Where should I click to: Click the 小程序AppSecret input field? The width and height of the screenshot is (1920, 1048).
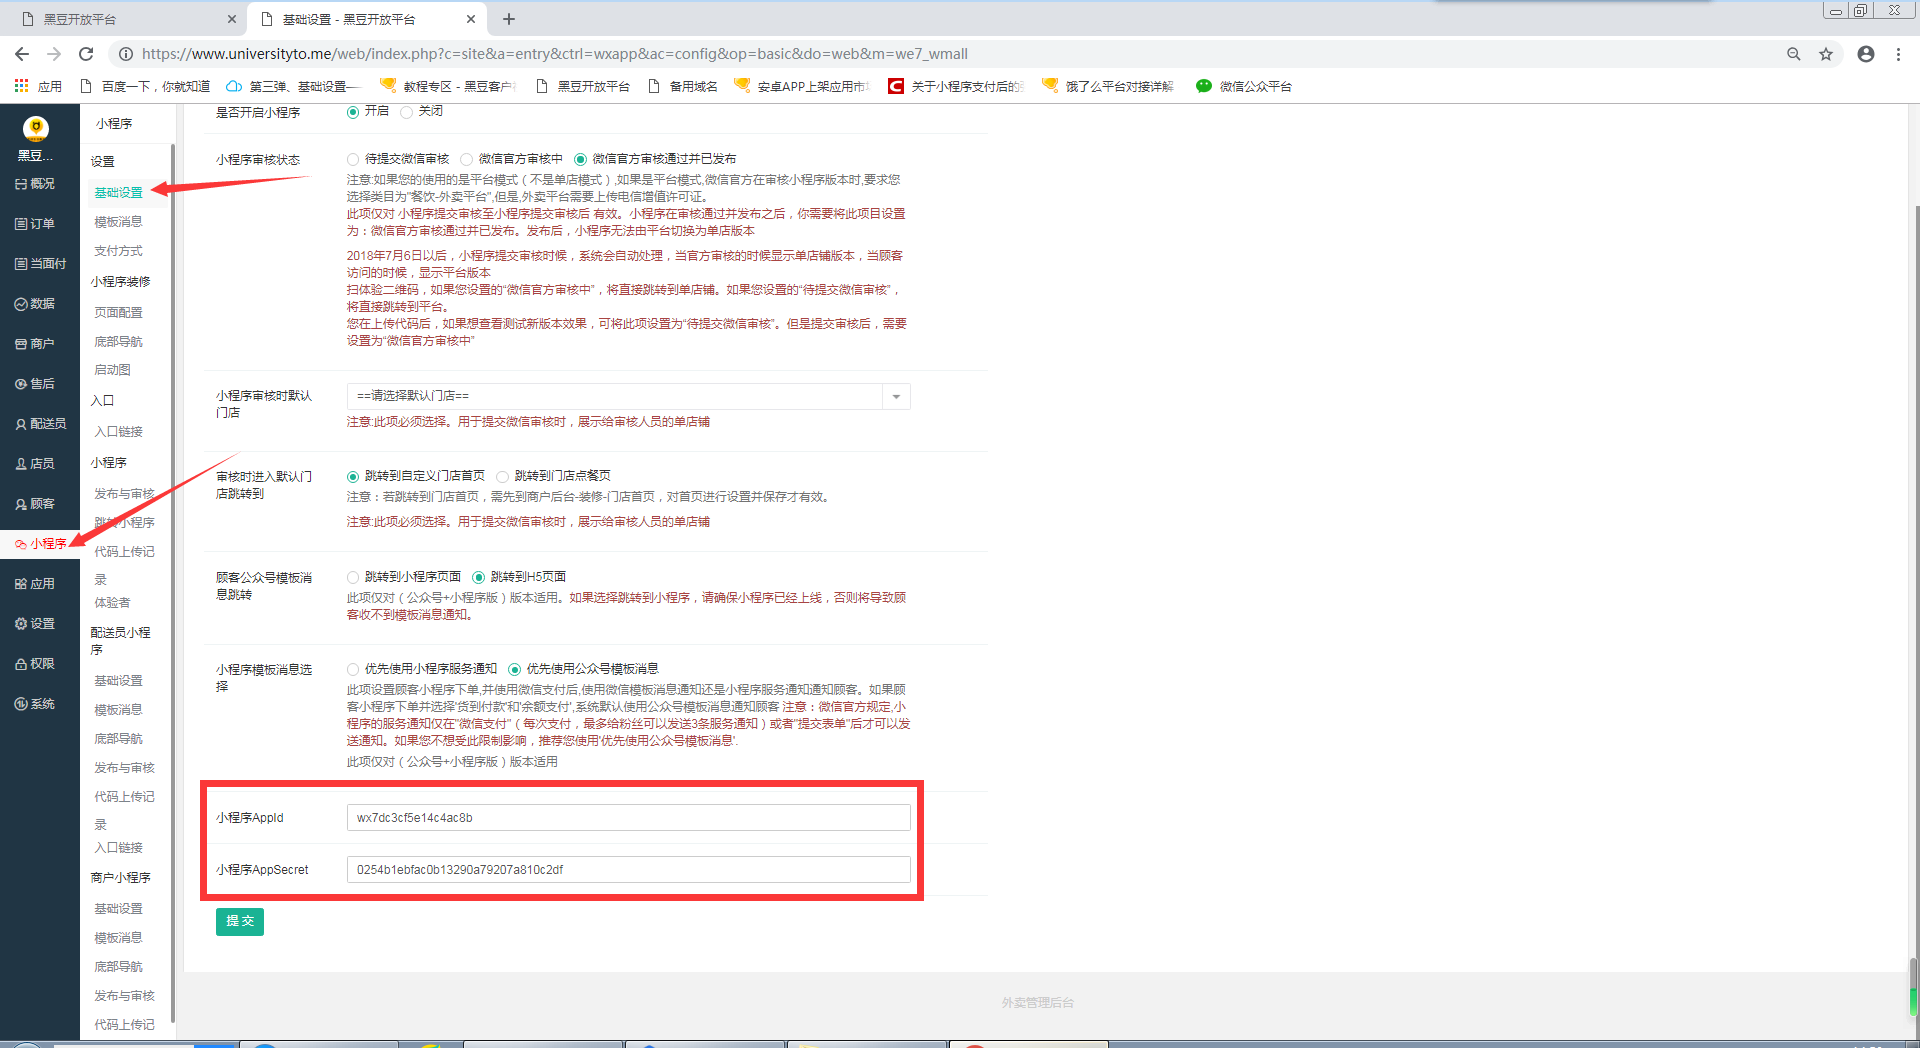(x=628, y=870)
